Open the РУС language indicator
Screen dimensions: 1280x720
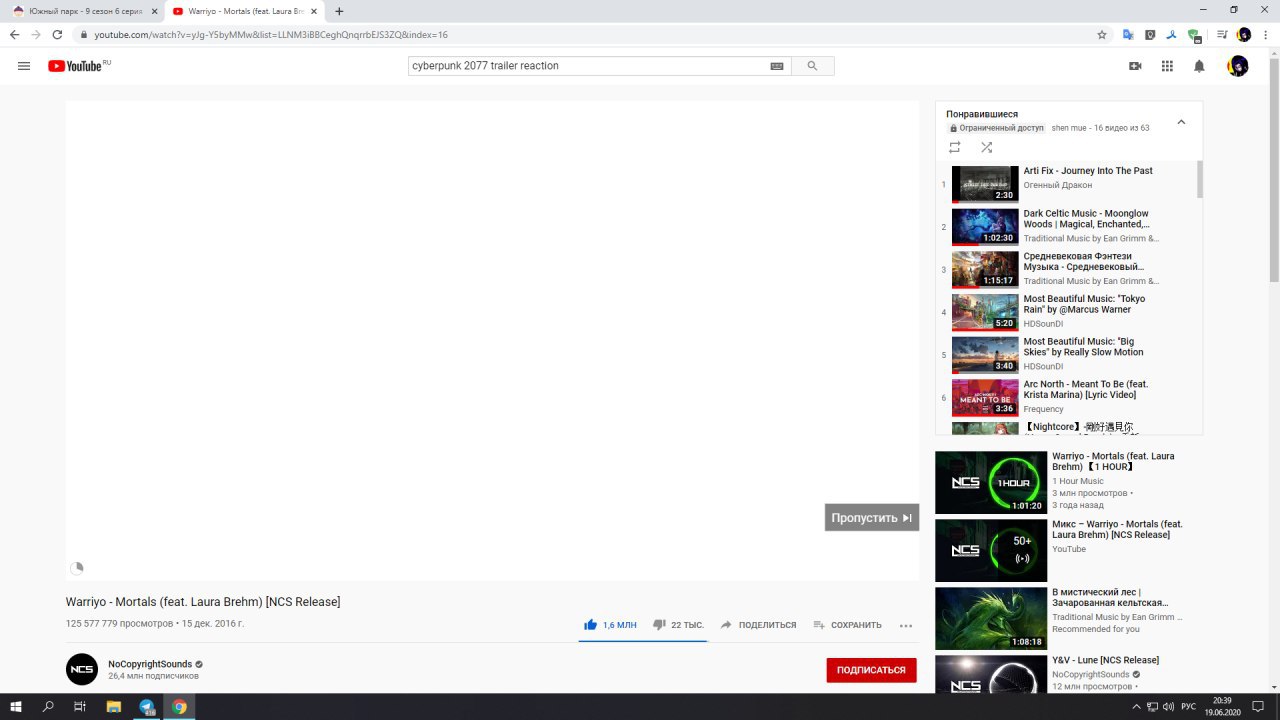click(x=1188, y=706)
